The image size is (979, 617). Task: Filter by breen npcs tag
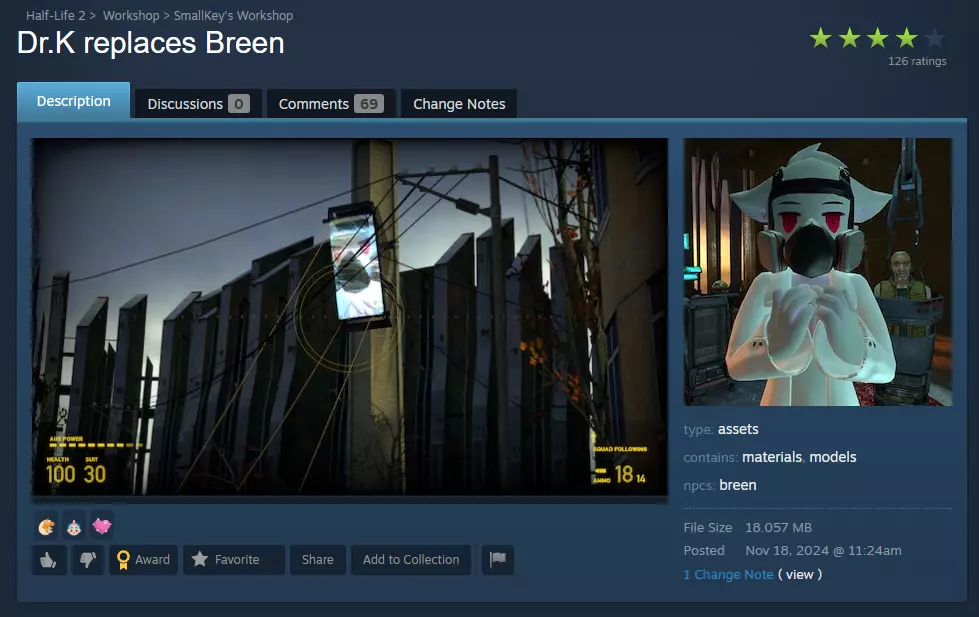(737, 485)
